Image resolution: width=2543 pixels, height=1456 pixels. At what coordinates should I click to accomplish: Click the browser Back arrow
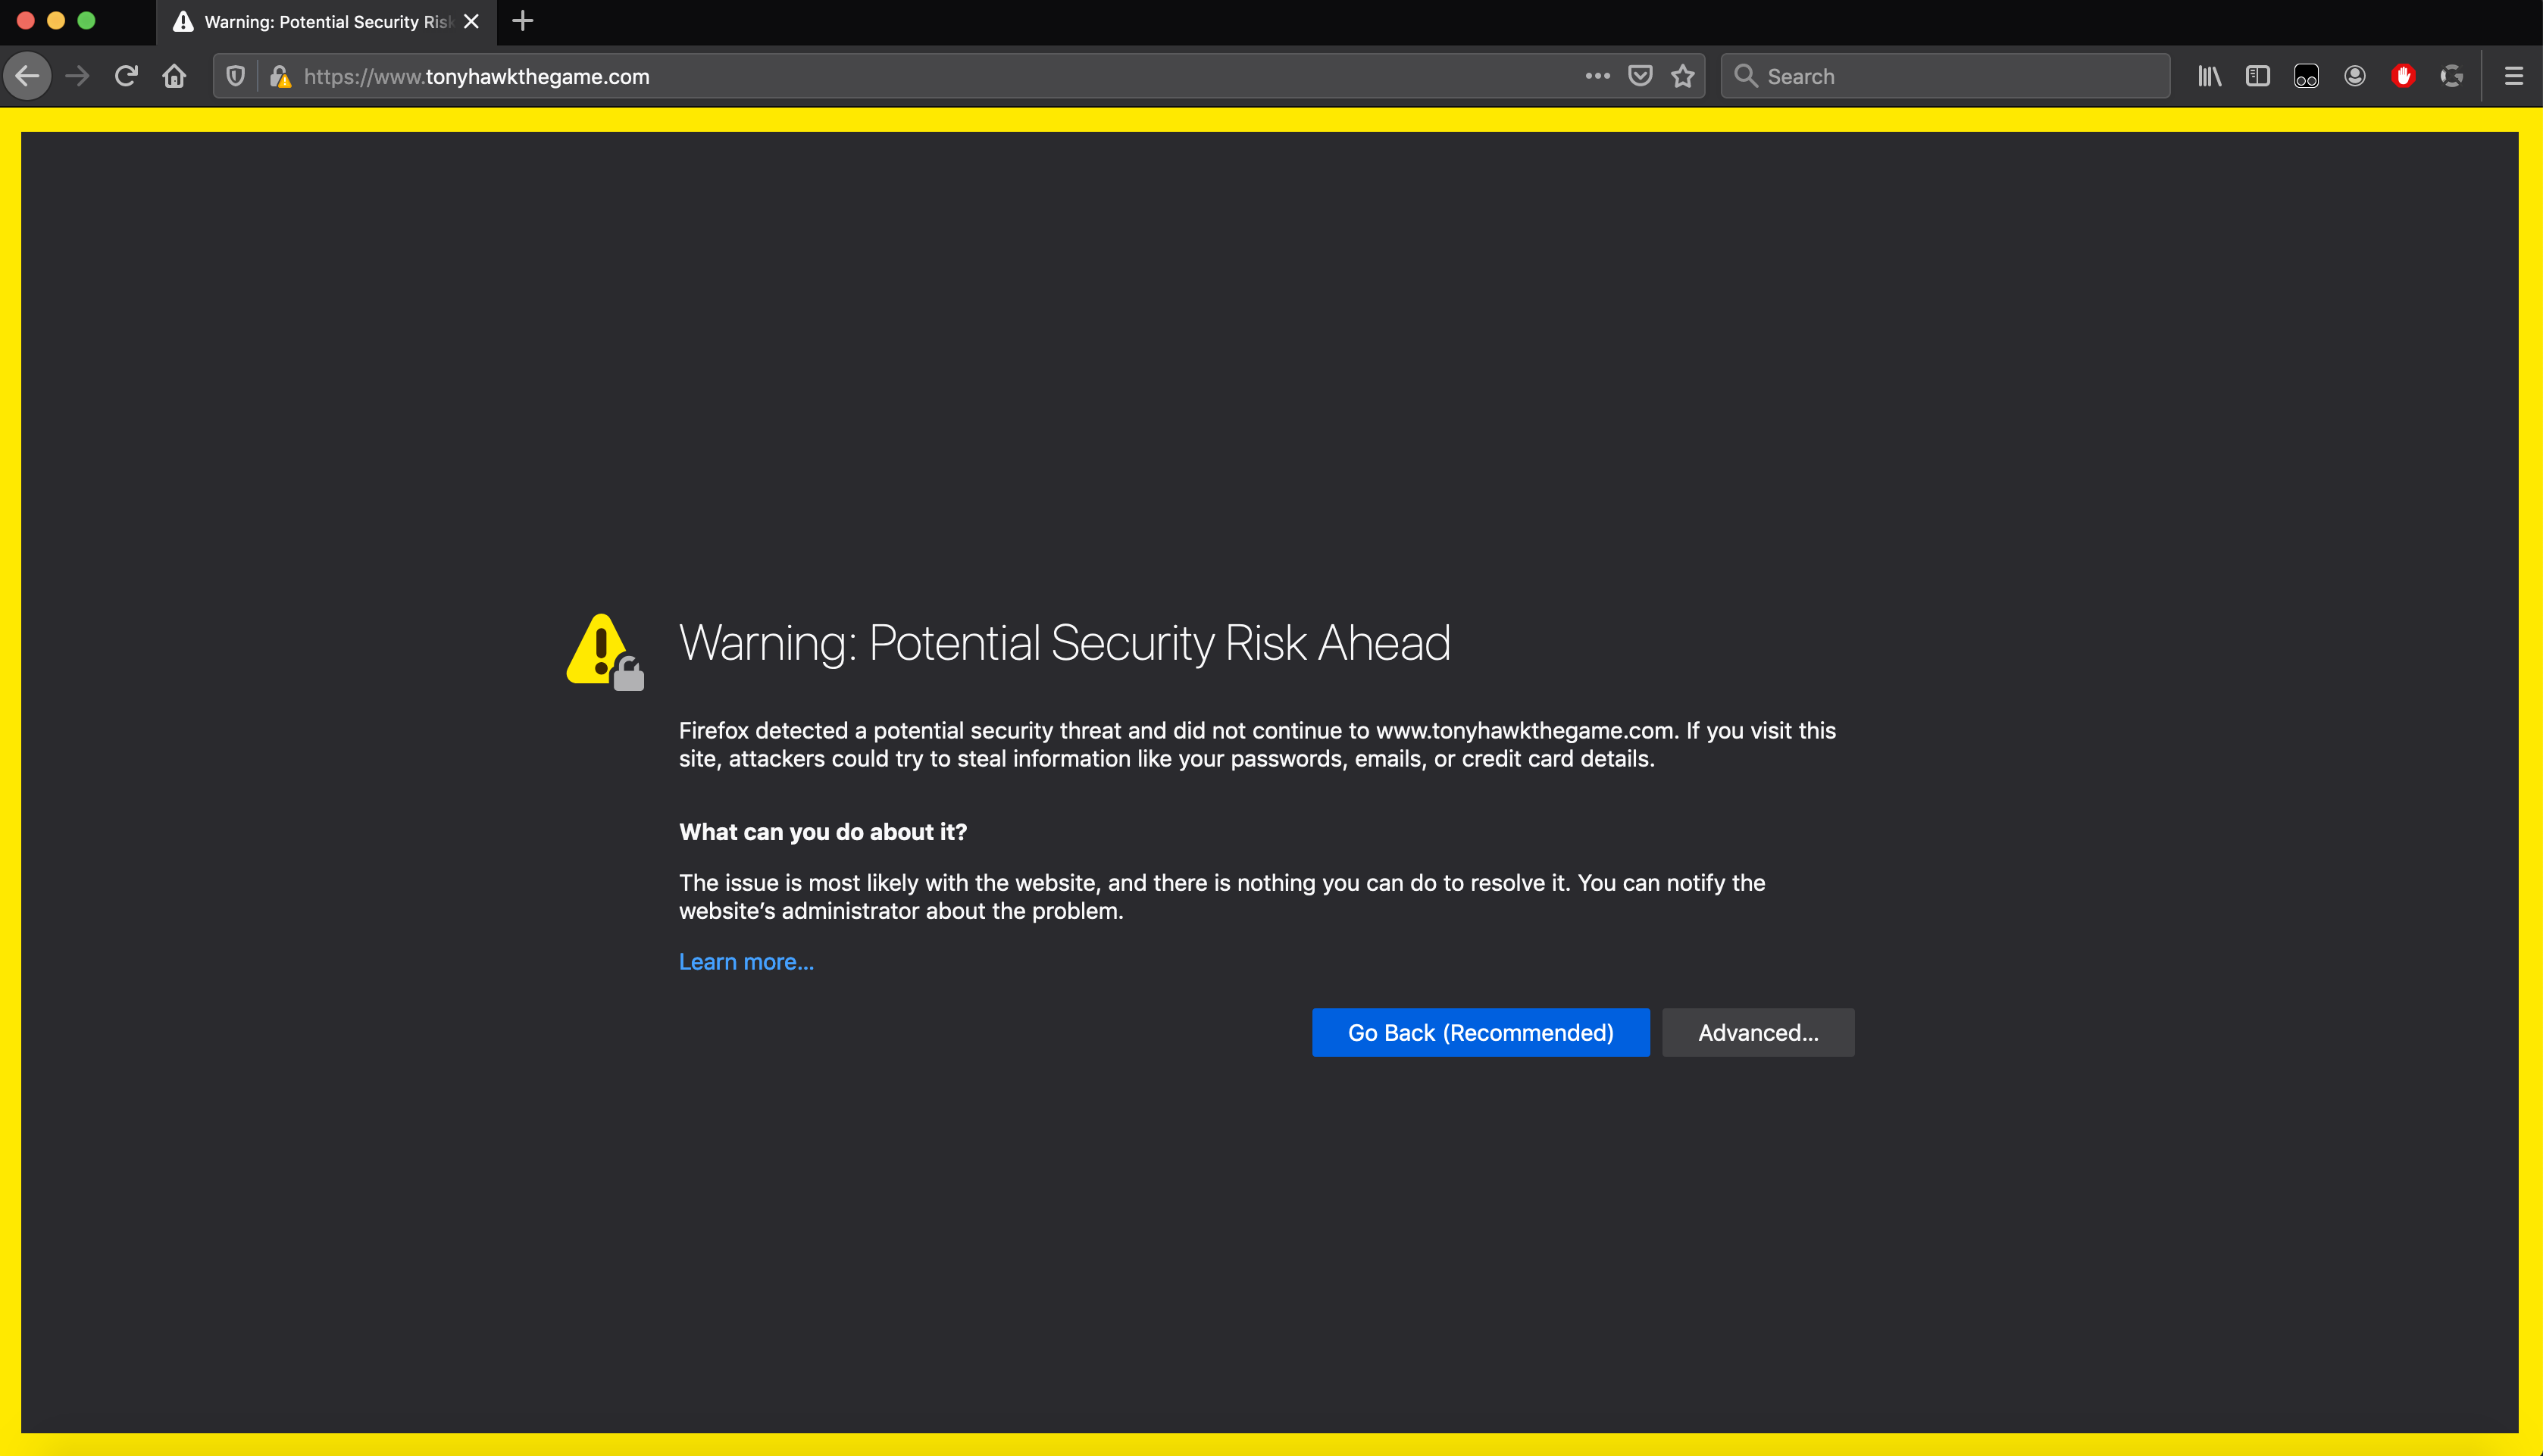[27, 76]
